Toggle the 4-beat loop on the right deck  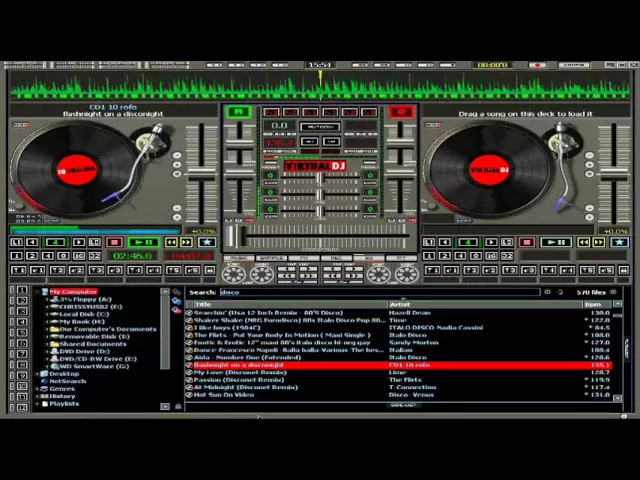pyautogui.click(x=468, y=242)
